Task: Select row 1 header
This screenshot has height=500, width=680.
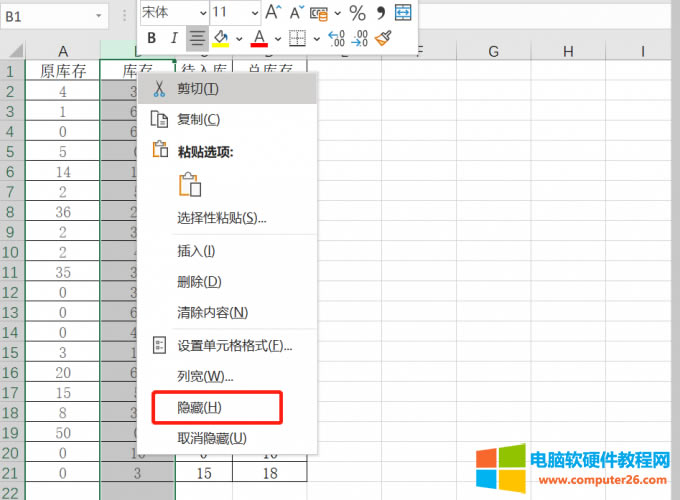Action: (12, 71)
